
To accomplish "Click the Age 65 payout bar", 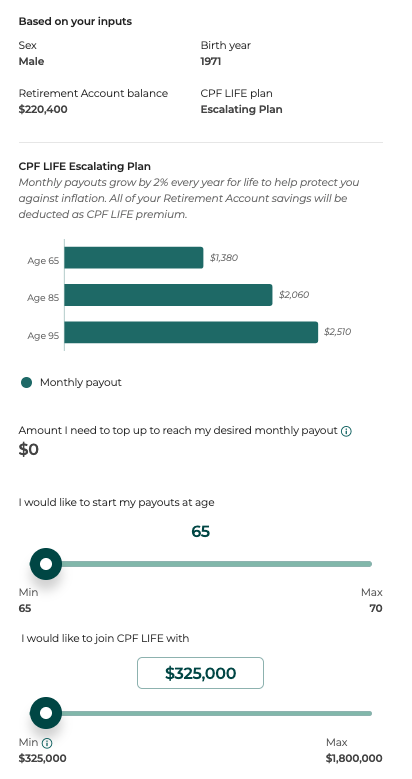I will tap(134, 257).
